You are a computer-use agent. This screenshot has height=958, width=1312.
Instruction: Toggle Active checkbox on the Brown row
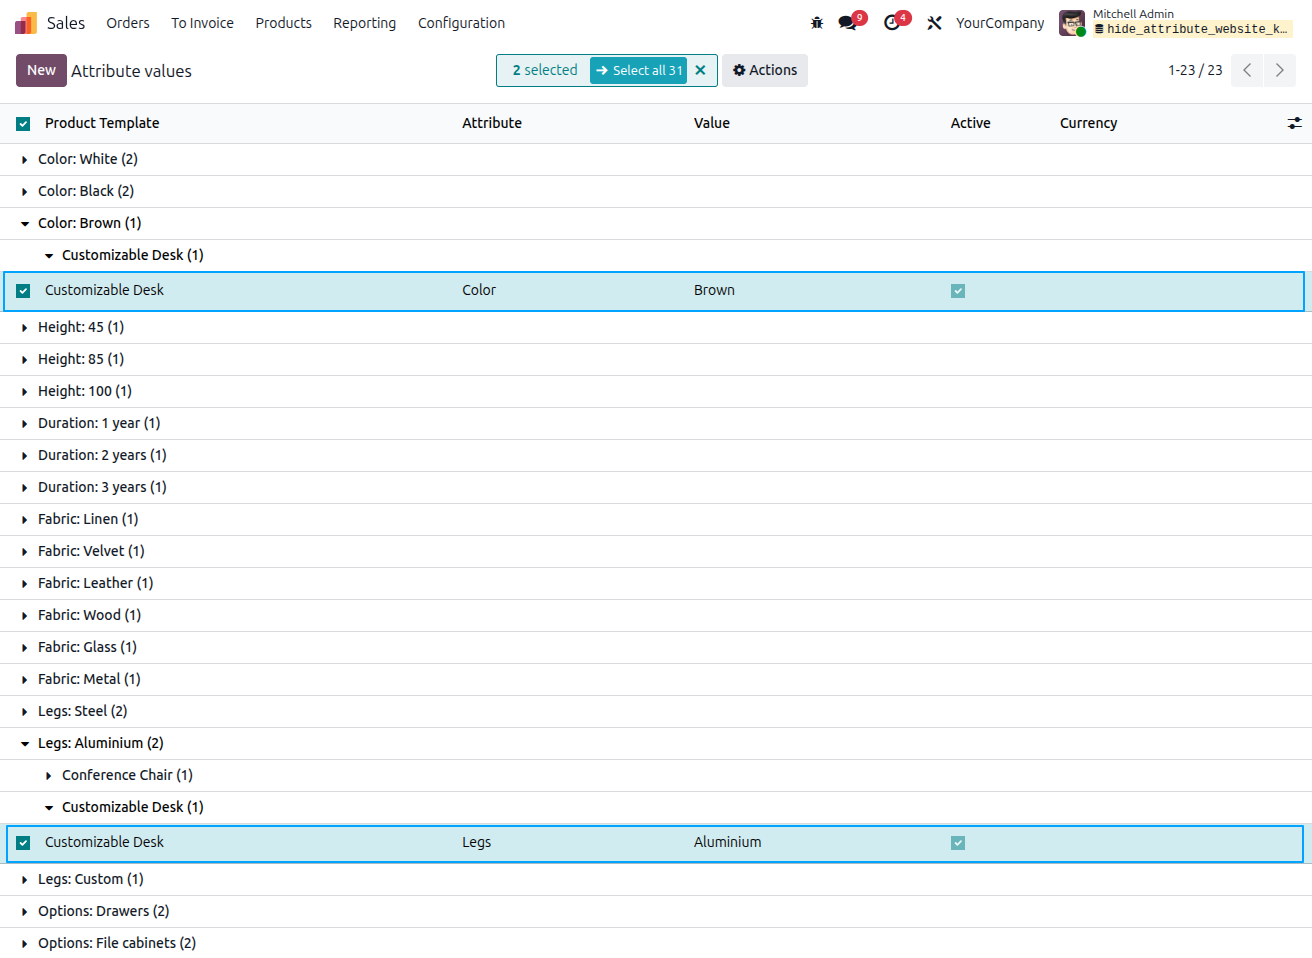coord(958,291)
